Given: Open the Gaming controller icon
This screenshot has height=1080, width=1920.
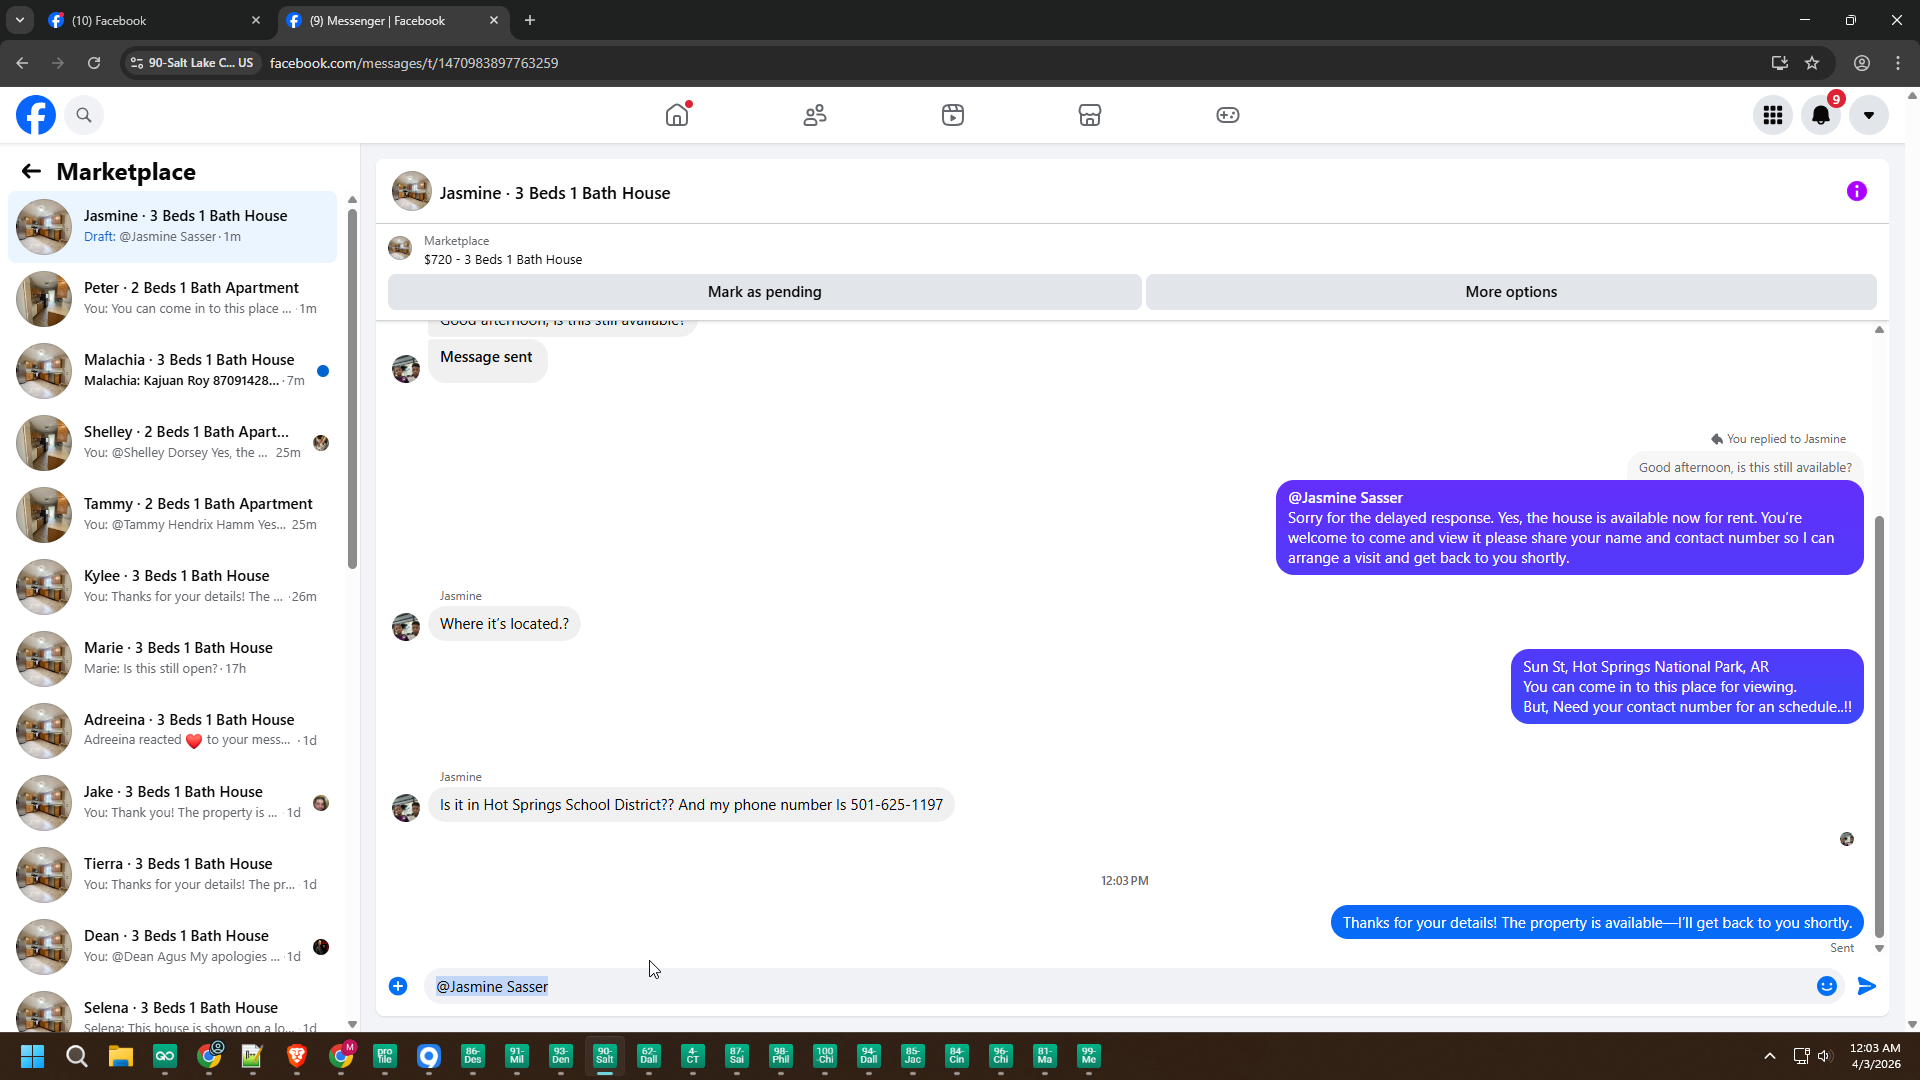Looking at the screenshot, I should (x=1228, y=115).
